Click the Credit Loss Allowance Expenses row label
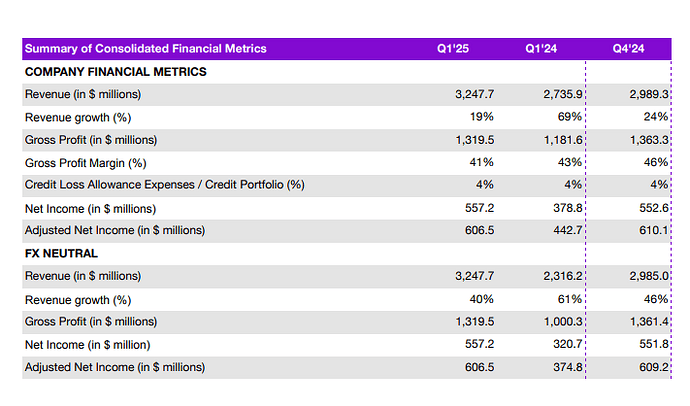Image resolution: width=690 pixels, height=406 pixels. (x=164, y=185)
